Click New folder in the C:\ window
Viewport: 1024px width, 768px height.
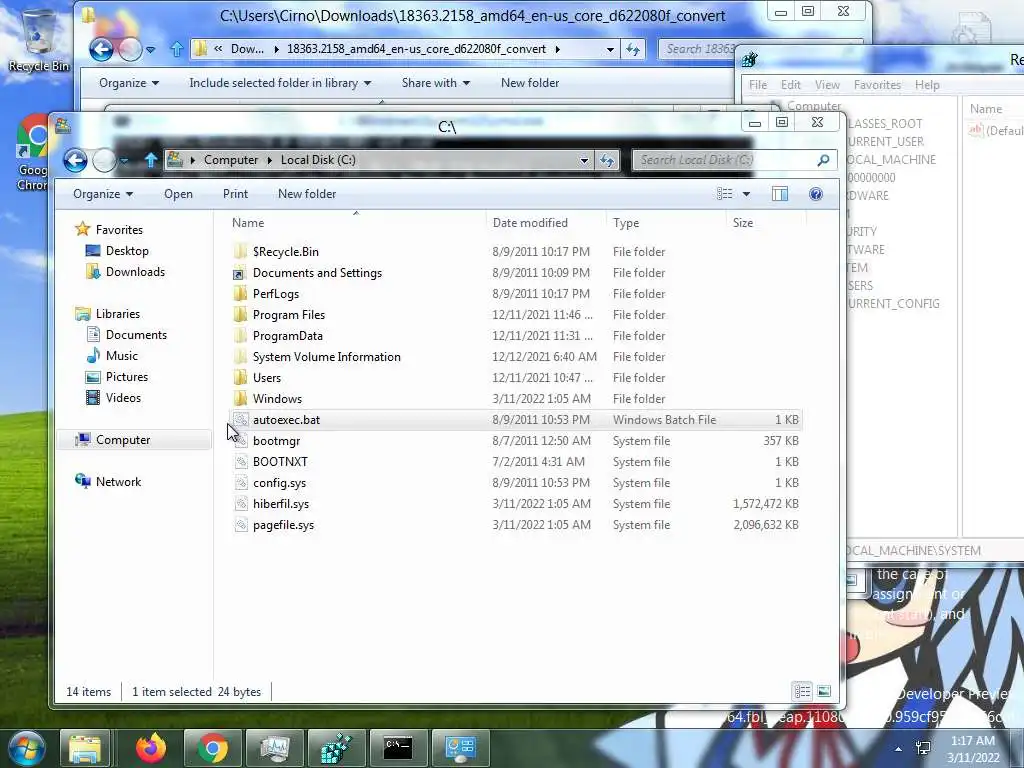tap(307, 194)
